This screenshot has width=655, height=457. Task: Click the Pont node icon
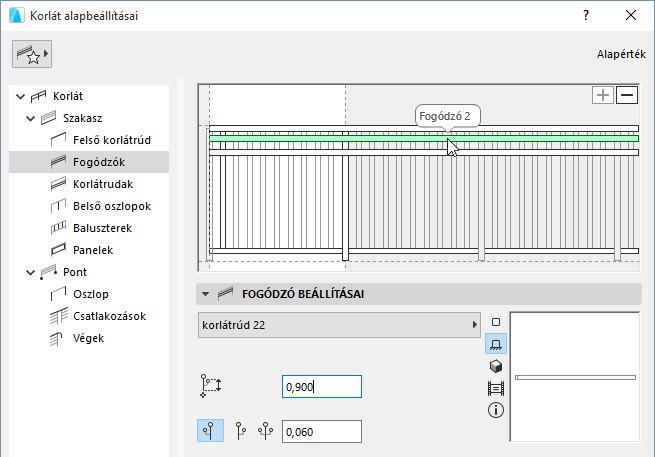tap(48, 272)
